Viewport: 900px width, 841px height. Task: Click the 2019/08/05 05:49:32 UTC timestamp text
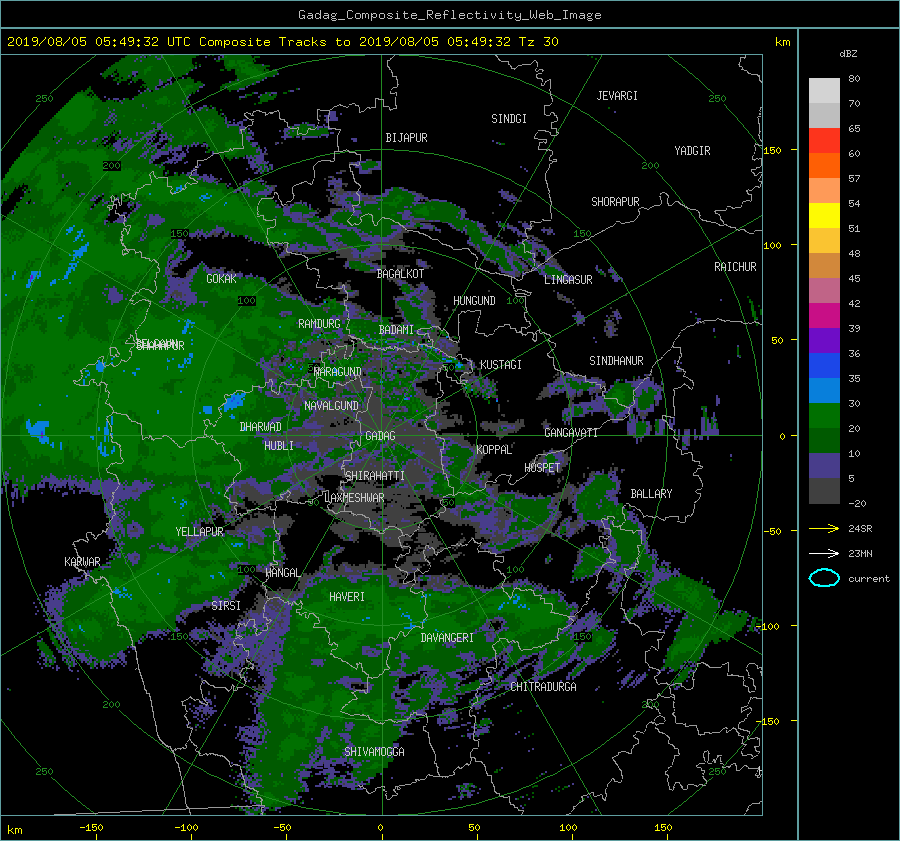[91, 42]
